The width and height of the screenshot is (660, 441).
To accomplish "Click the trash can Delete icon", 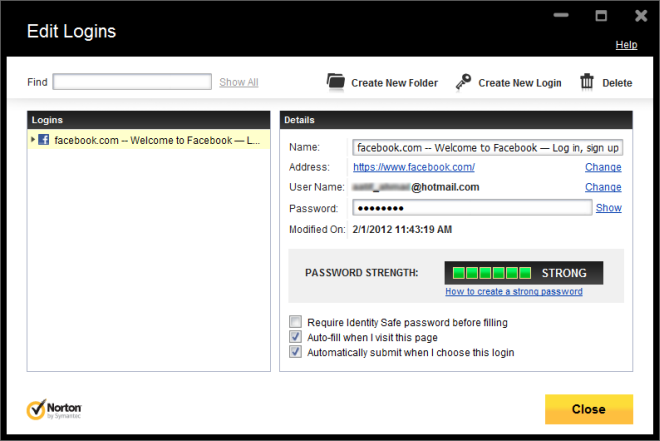I will pyautogui.click(x=587, y=82).
